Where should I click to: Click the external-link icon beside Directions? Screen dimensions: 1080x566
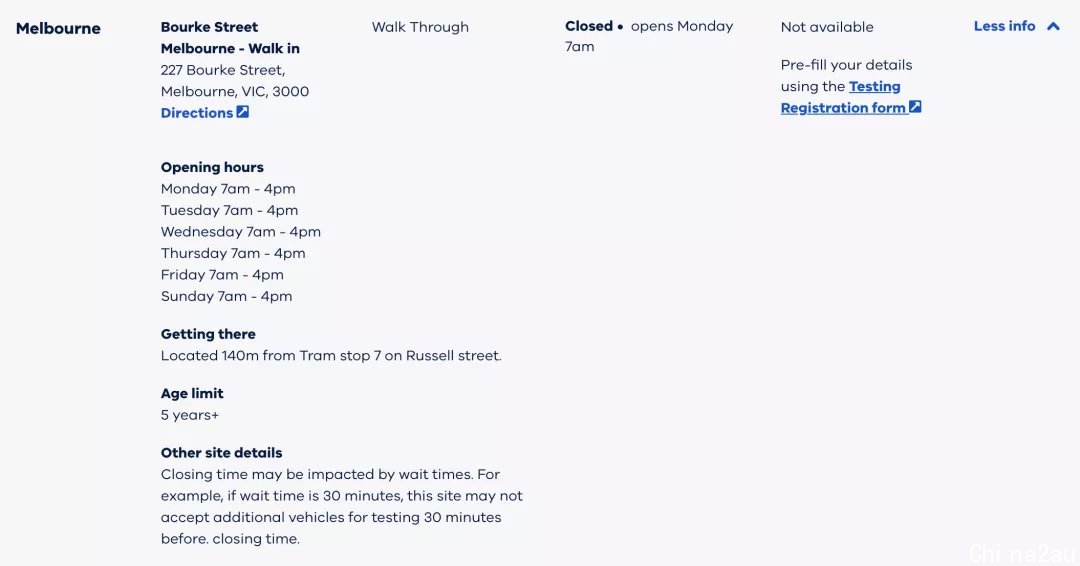pyautogui.click(x=242, y=112)
